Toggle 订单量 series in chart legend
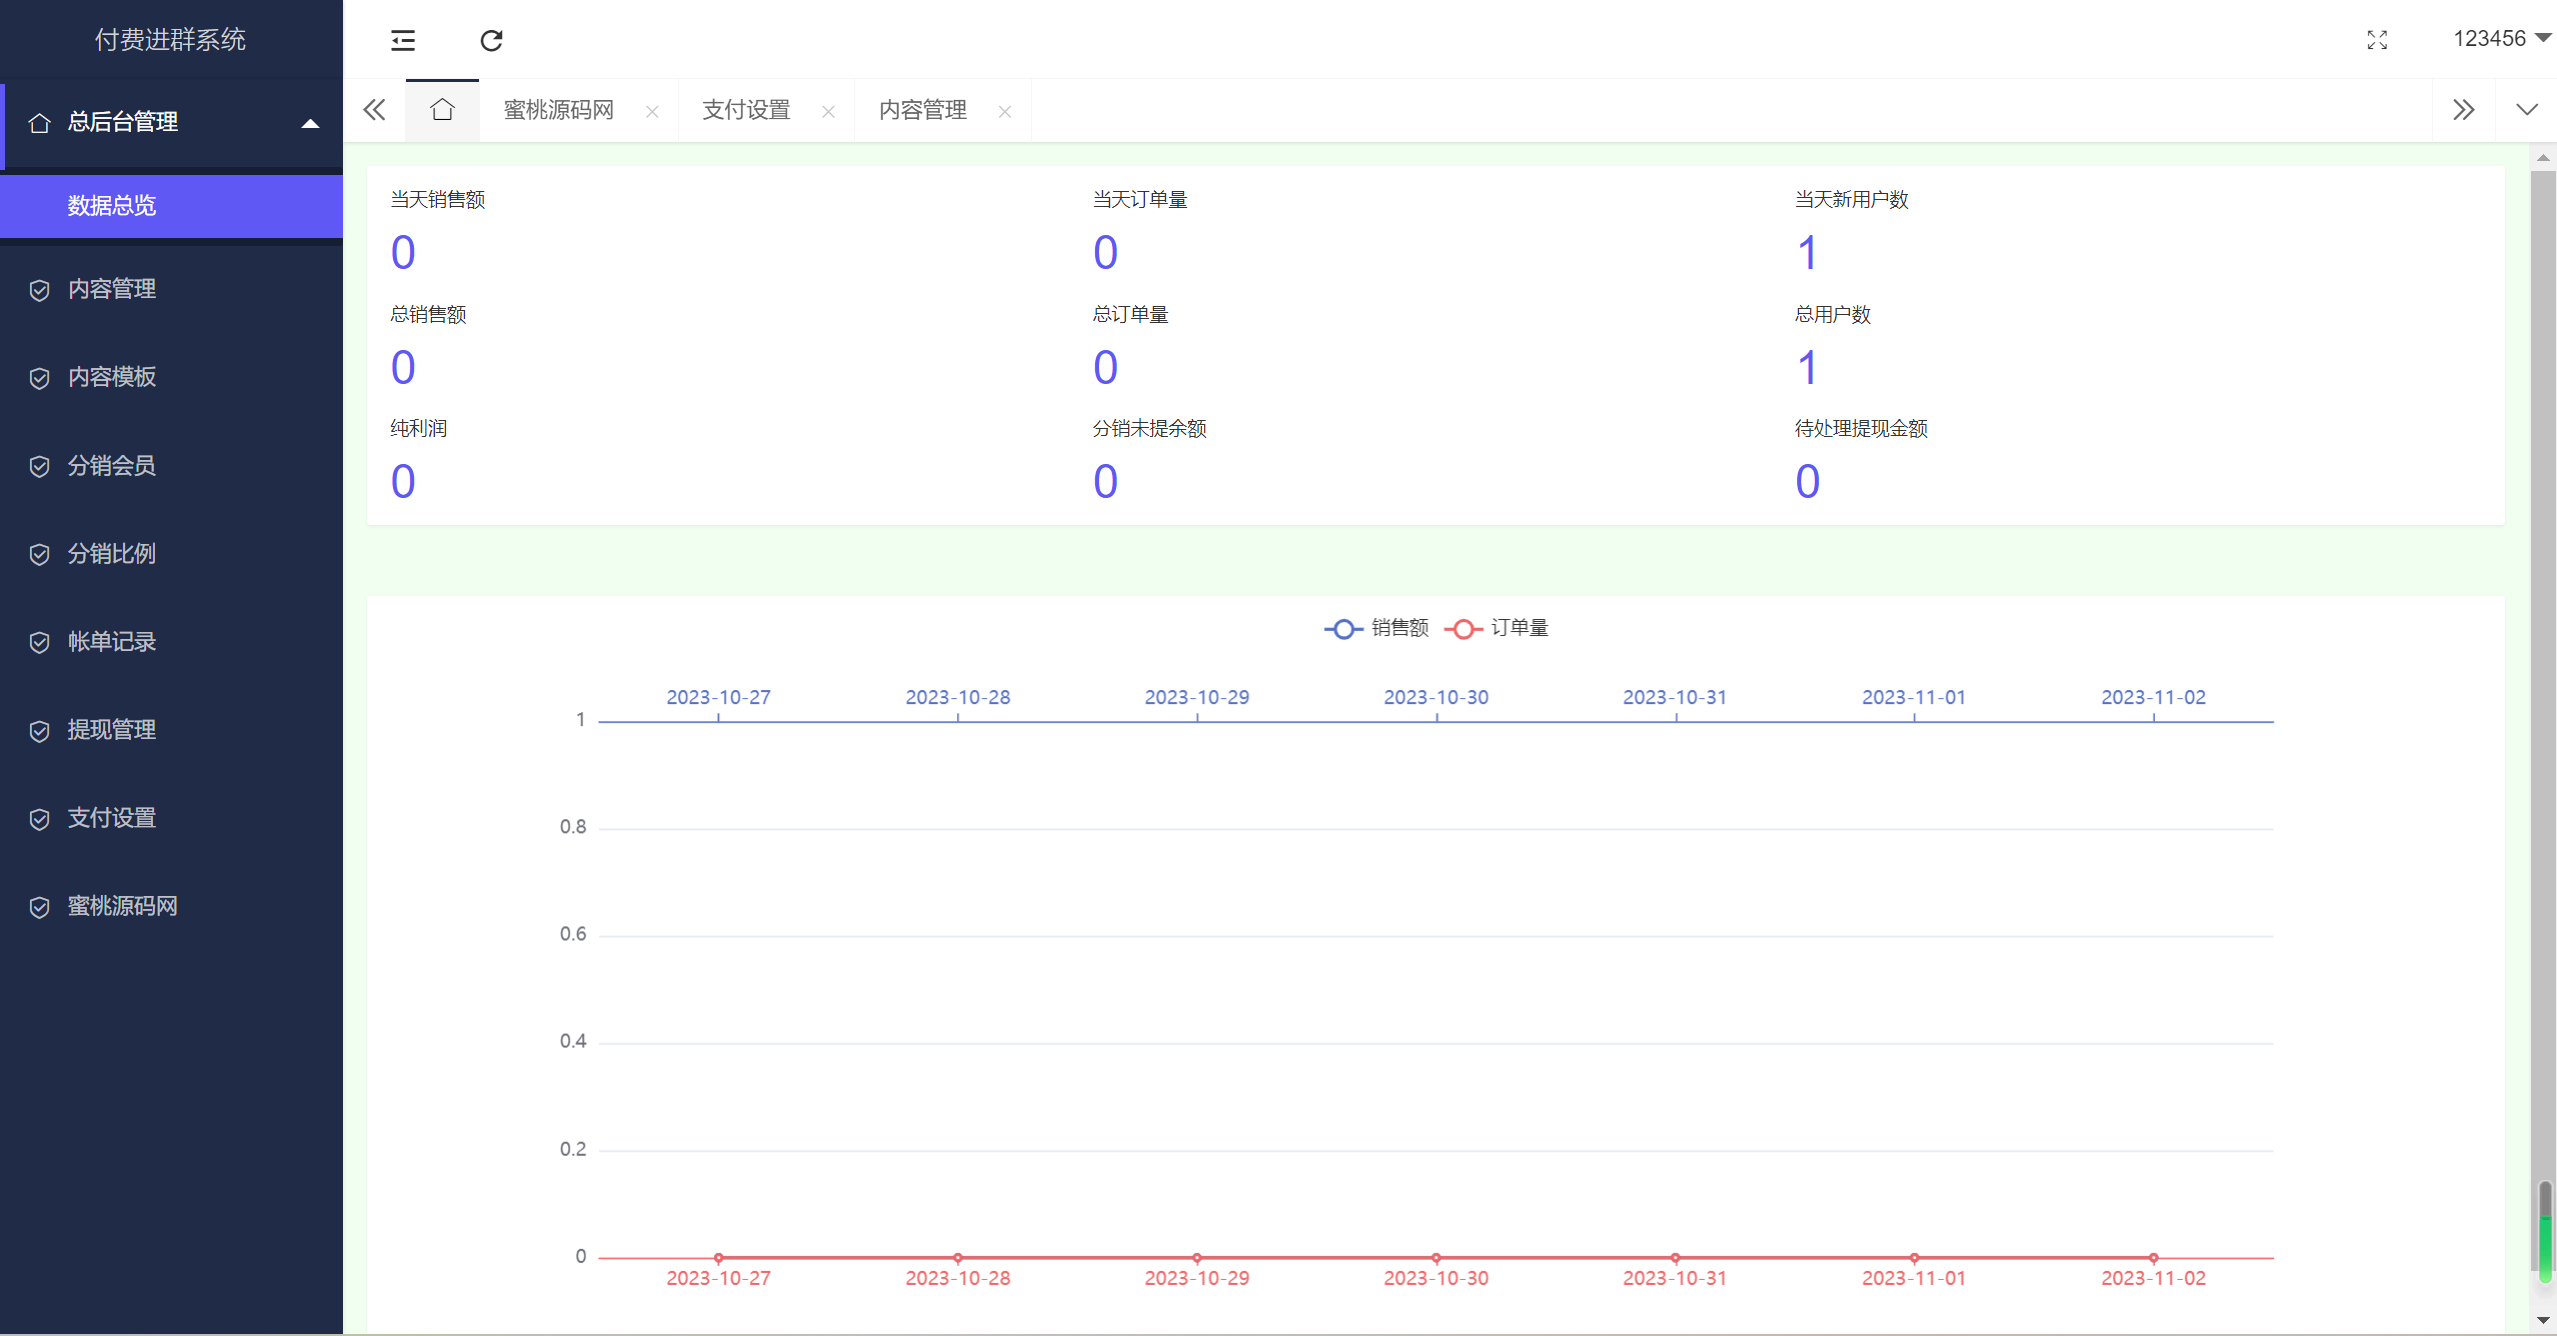This screenshot has width=2557, height=1336. [1497, 628]
